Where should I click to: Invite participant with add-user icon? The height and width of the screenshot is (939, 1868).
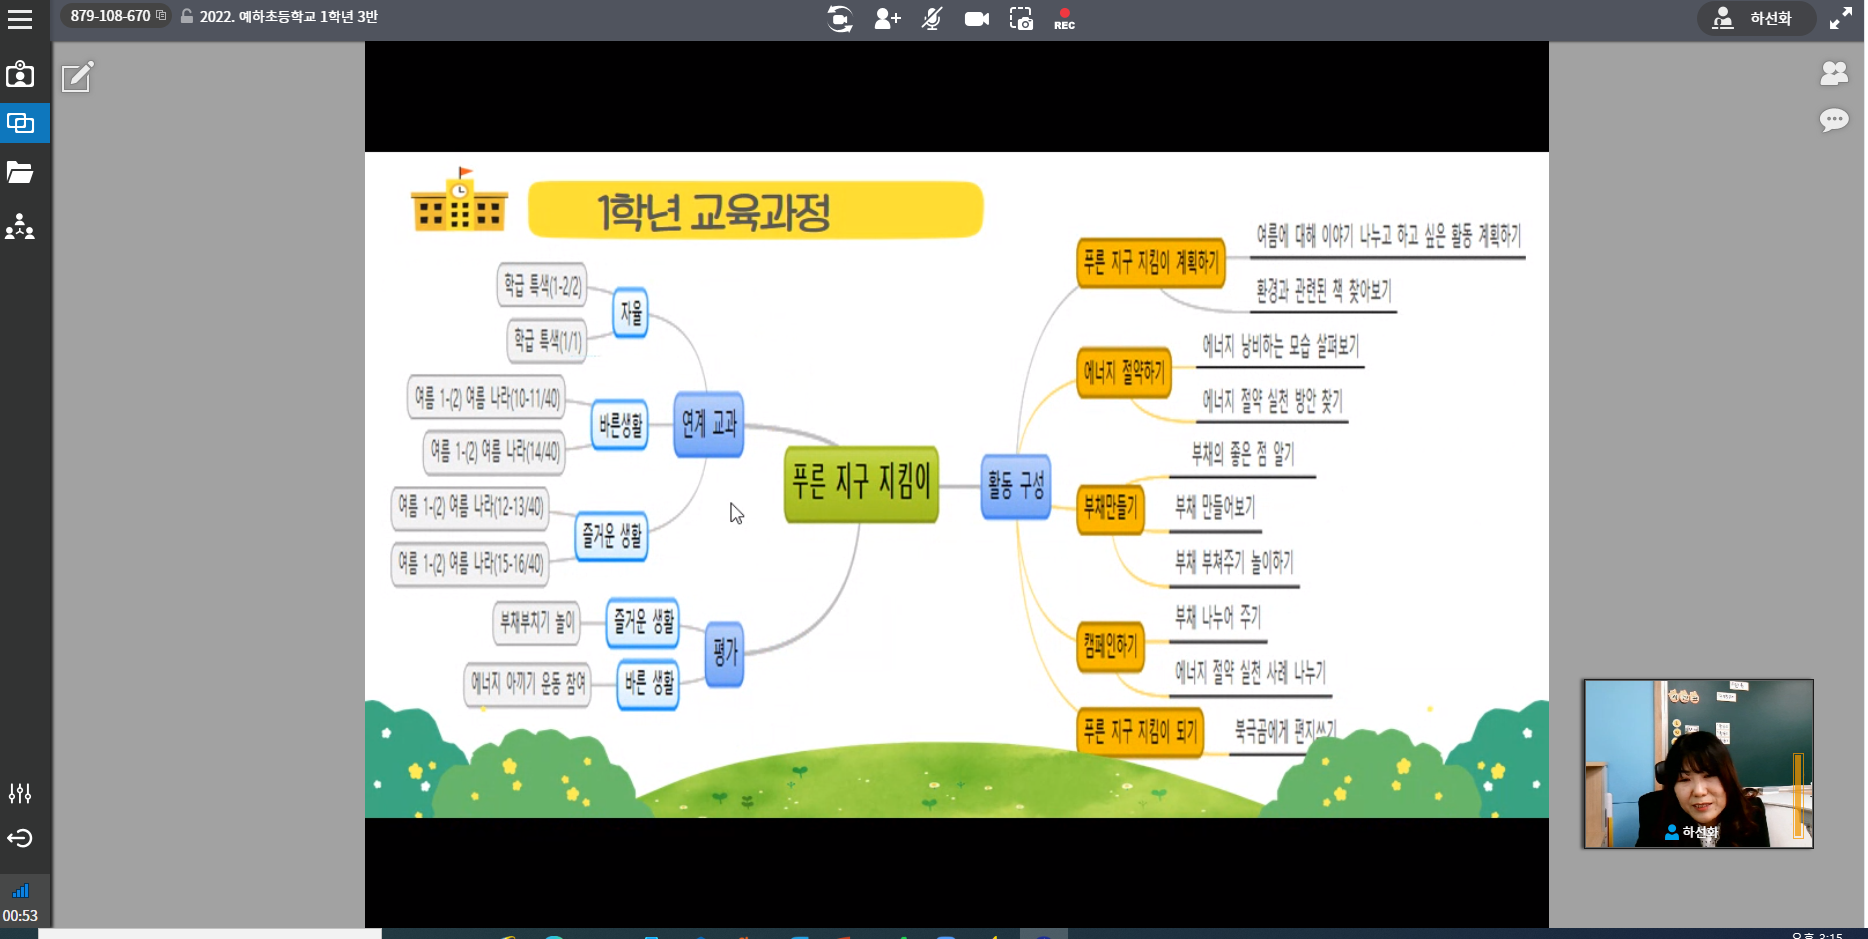coord(888,19)
